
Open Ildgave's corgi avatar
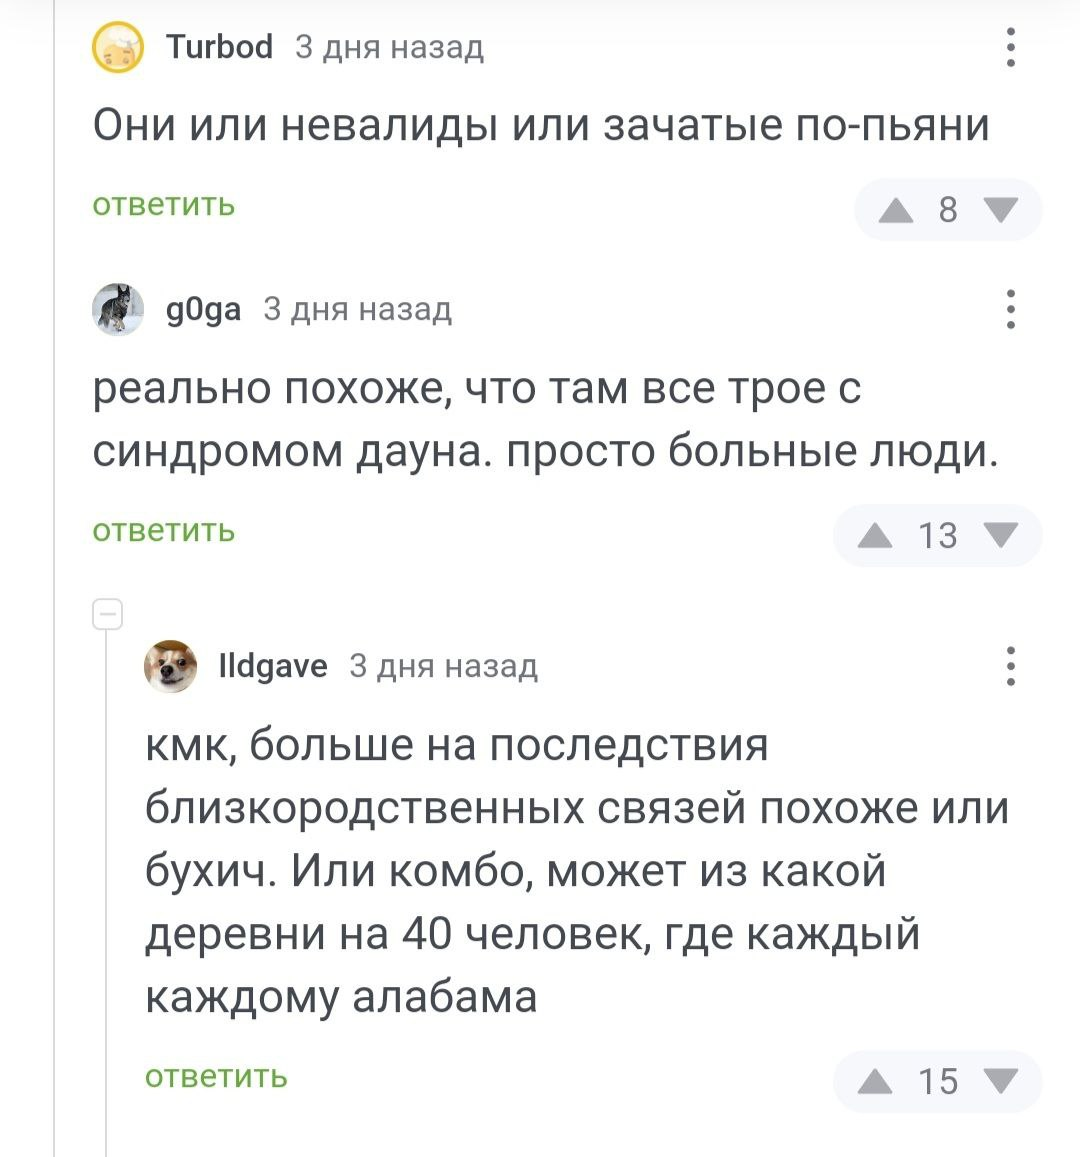click(171, 666)
